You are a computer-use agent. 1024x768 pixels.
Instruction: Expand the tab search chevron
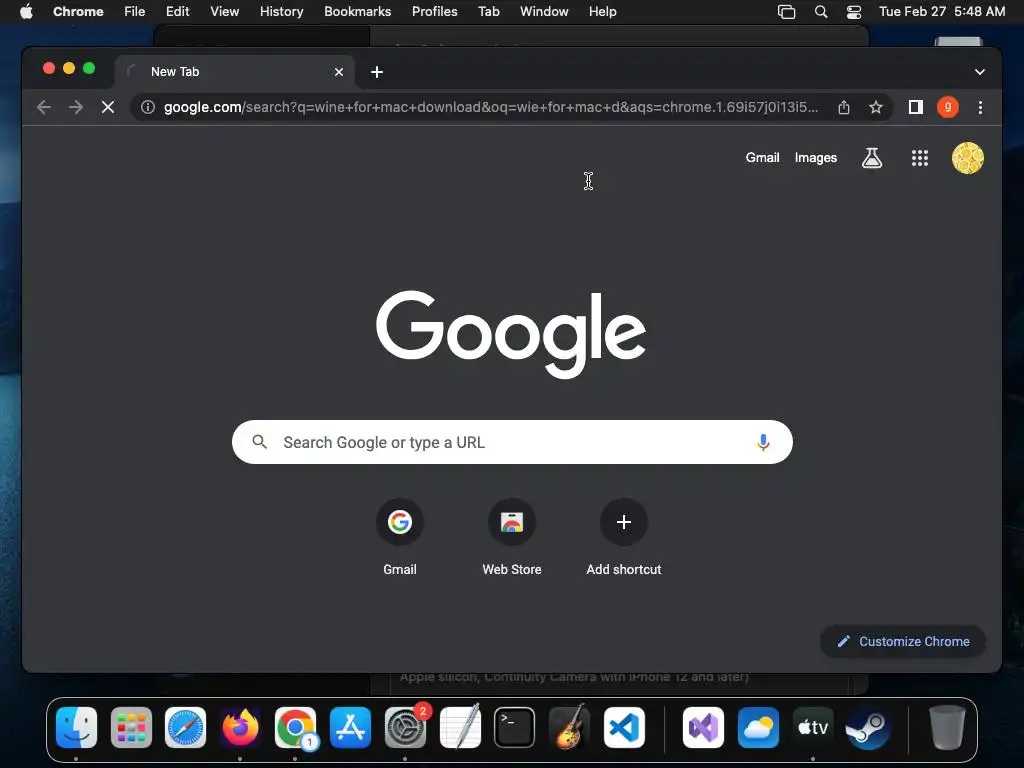point(980,72)
